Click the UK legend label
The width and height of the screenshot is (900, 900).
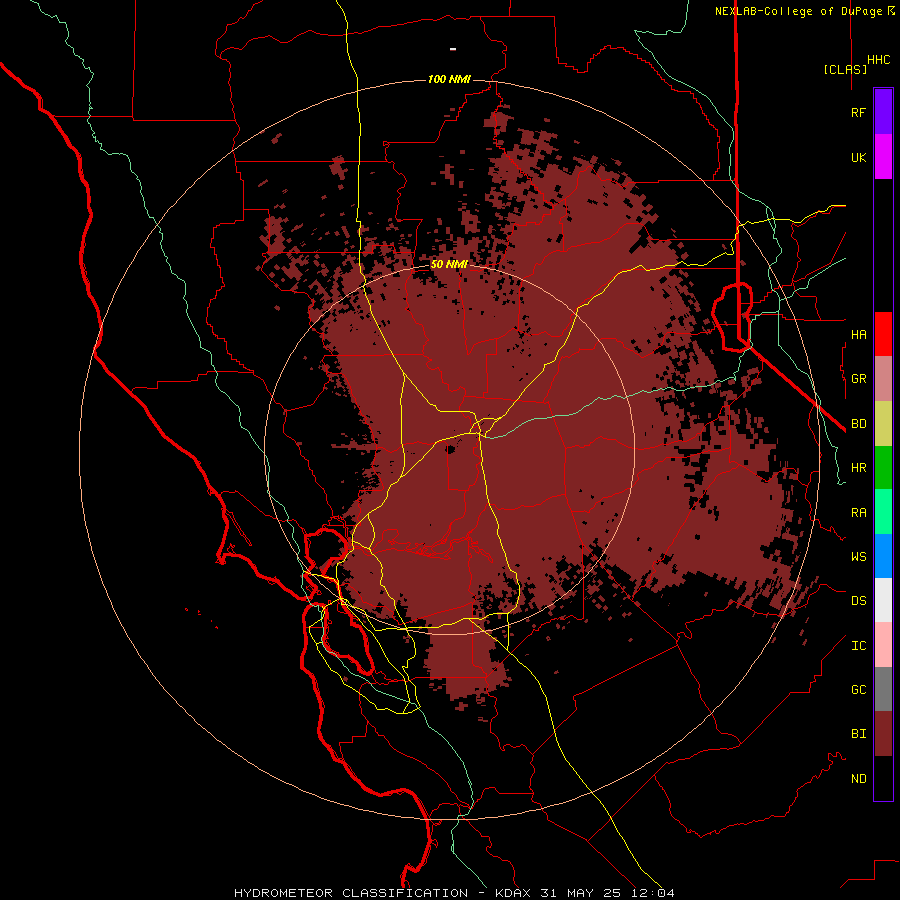click(858, 157)
